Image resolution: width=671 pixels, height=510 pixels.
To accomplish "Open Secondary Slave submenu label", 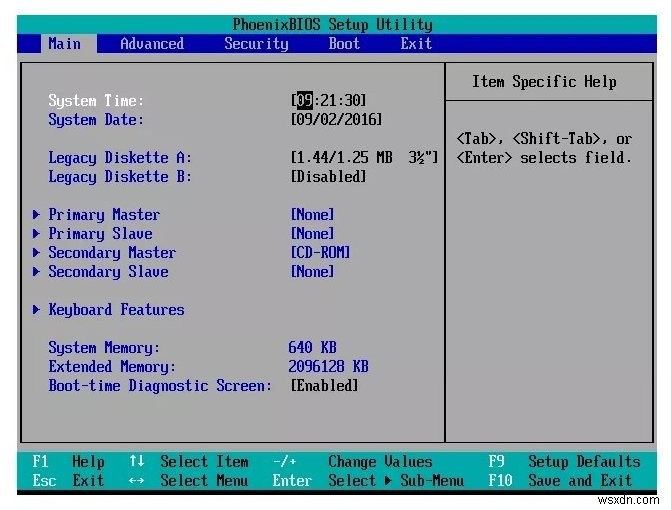I will tap(108, 272).
